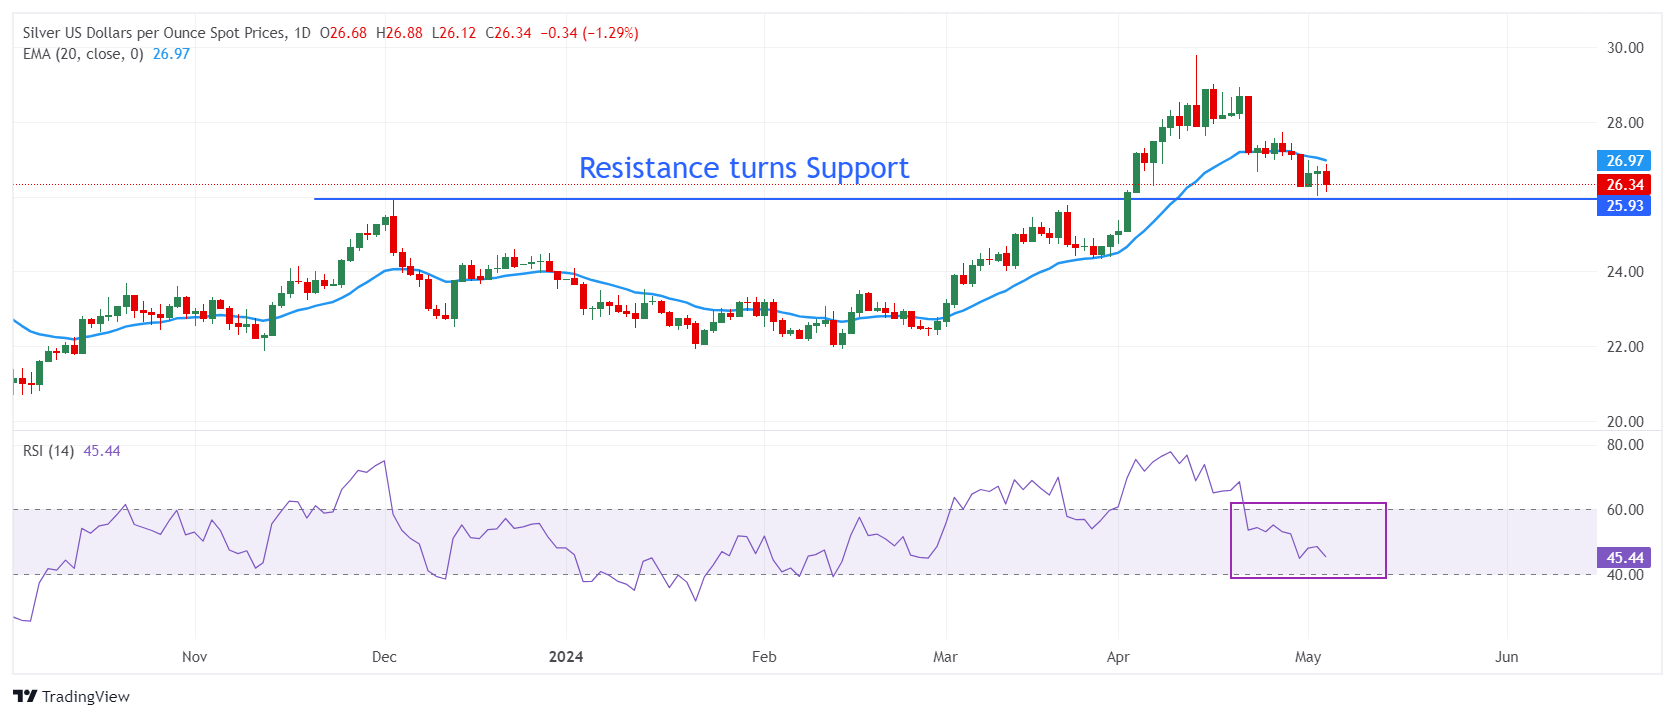Click the red 26.34 current price tag
Viewport: 1675px width, 718px height.
click(1624, 185)
